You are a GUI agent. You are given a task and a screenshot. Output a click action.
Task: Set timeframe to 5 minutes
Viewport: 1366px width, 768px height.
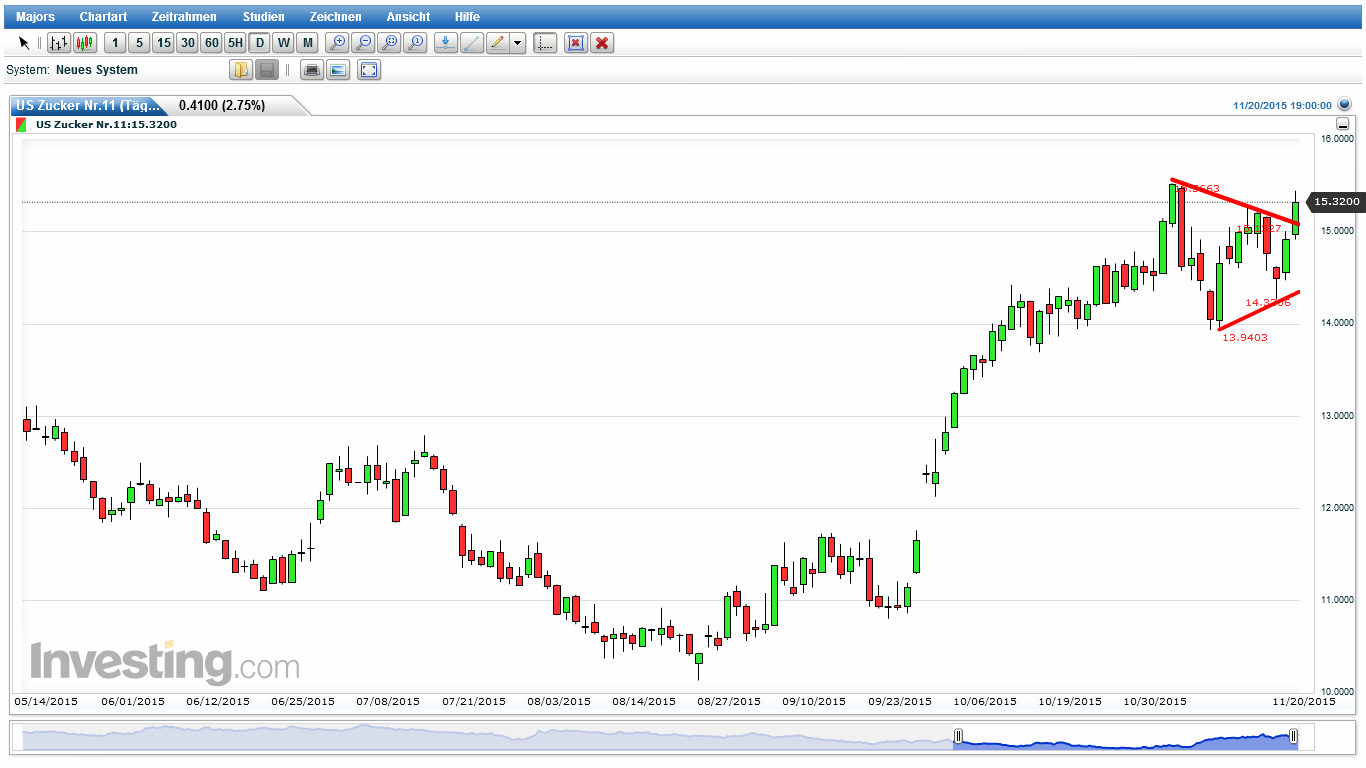click(x=139, y=43)
